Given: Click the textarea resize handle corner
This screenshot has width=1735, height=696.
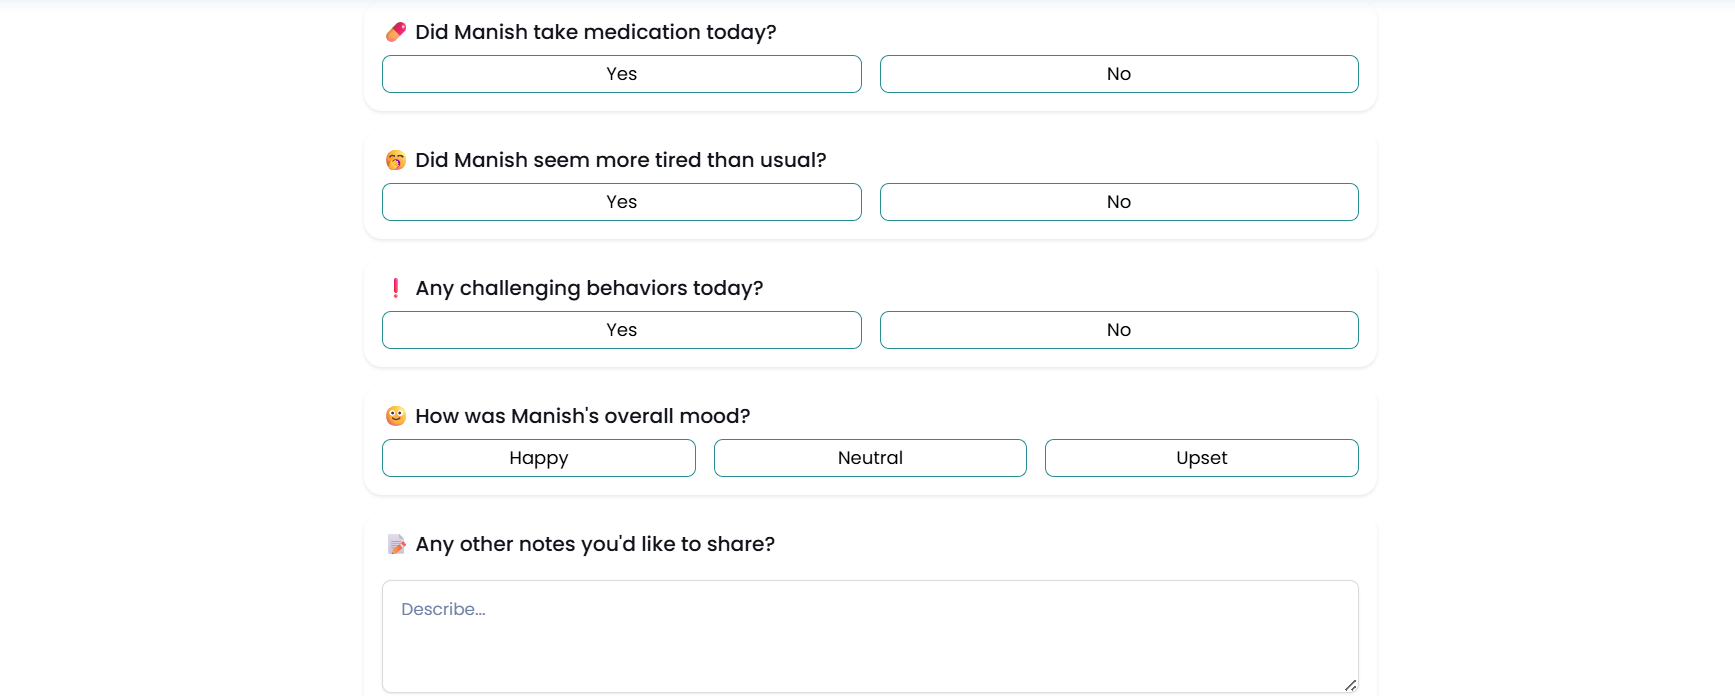Looking at the screenshot, I should [1350, 685].
